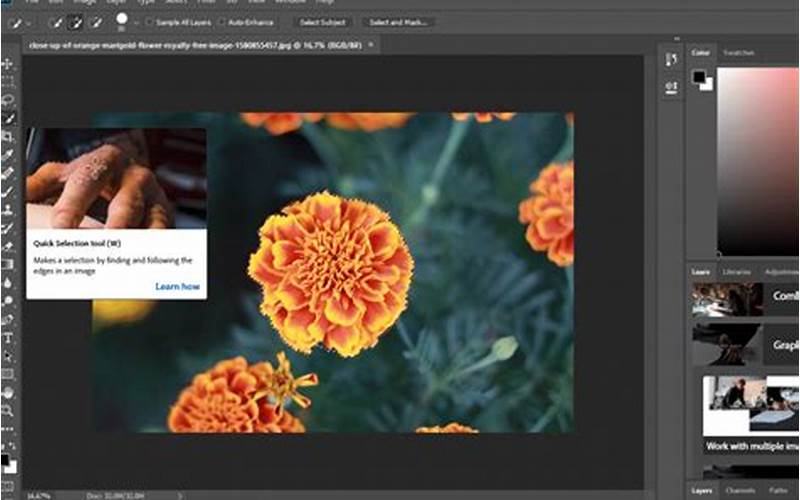Select the Gradient tool

tap(8, 264)
